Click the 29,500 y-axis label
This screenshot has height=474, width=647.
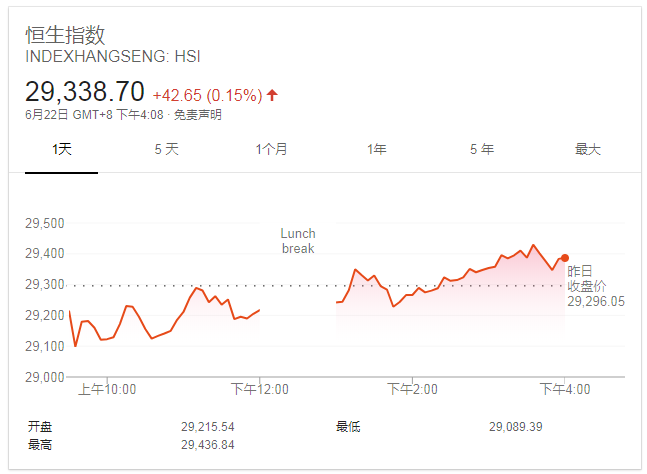point(45,224)
